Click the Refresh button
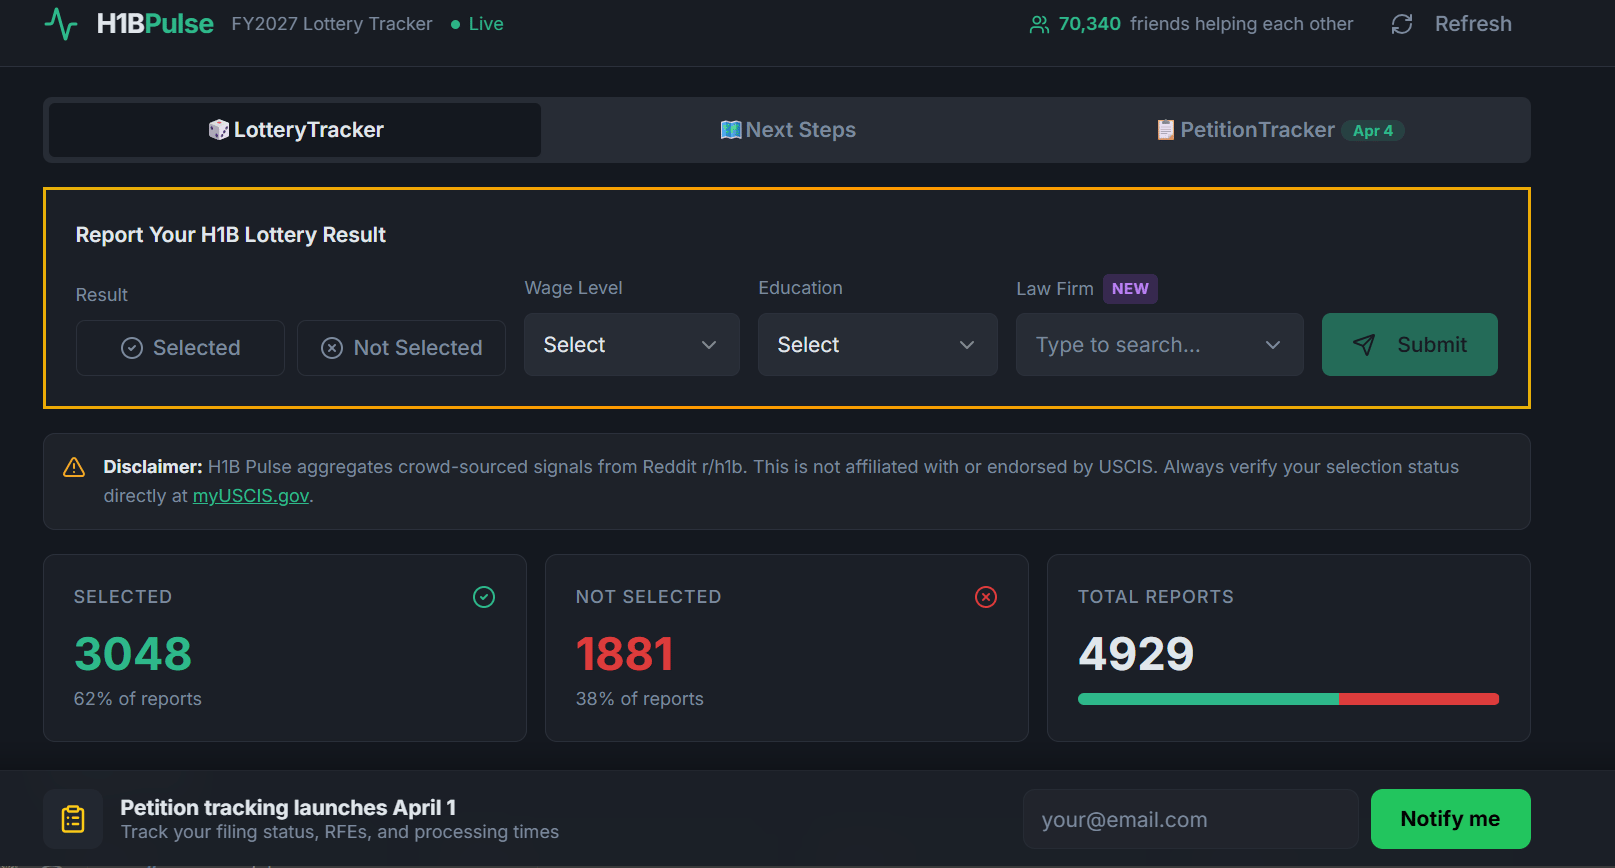The height and width of the screenshot is (868, 1615). point(1452,24)
